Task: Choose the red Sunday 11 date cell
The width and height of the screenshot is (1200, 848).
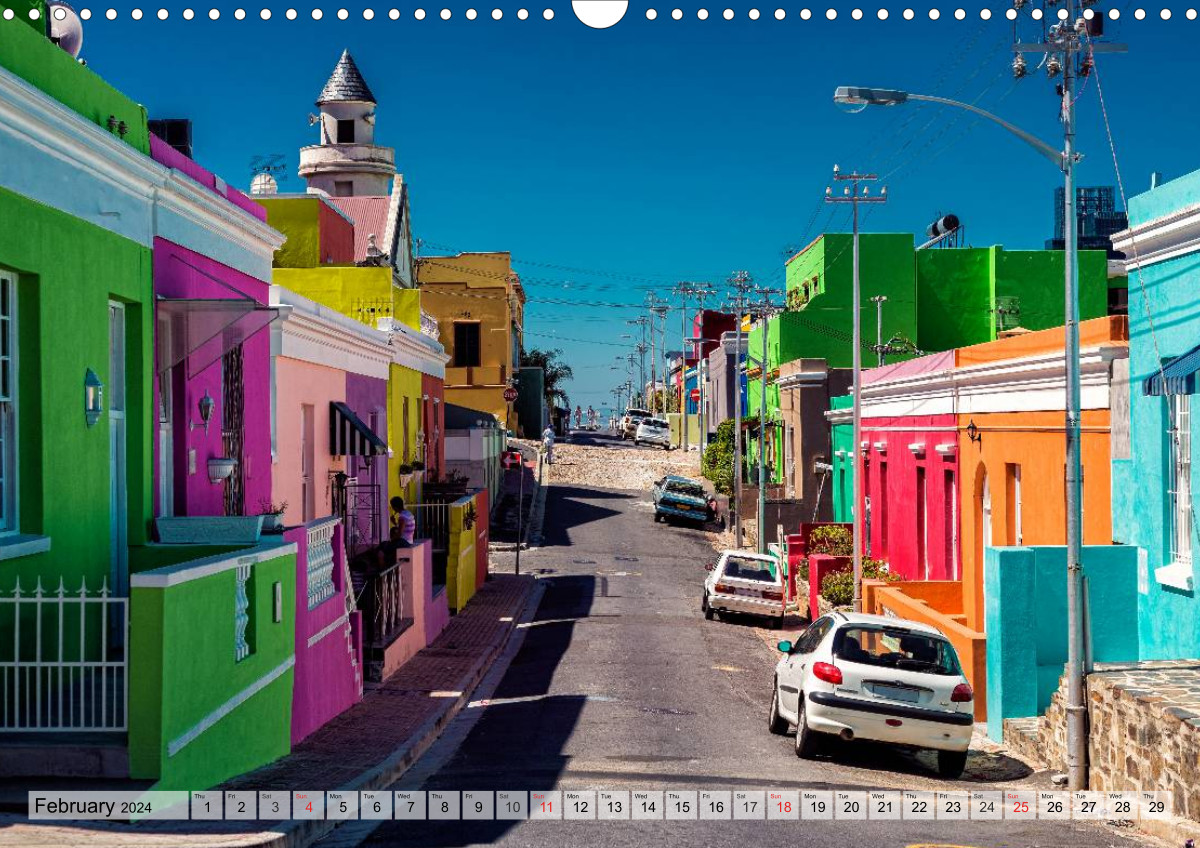Action: click(x=546, y=806)
